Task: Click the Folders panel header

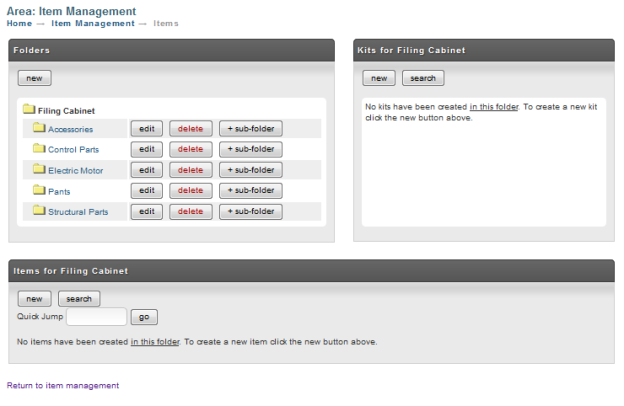Action: coord(172,50)
